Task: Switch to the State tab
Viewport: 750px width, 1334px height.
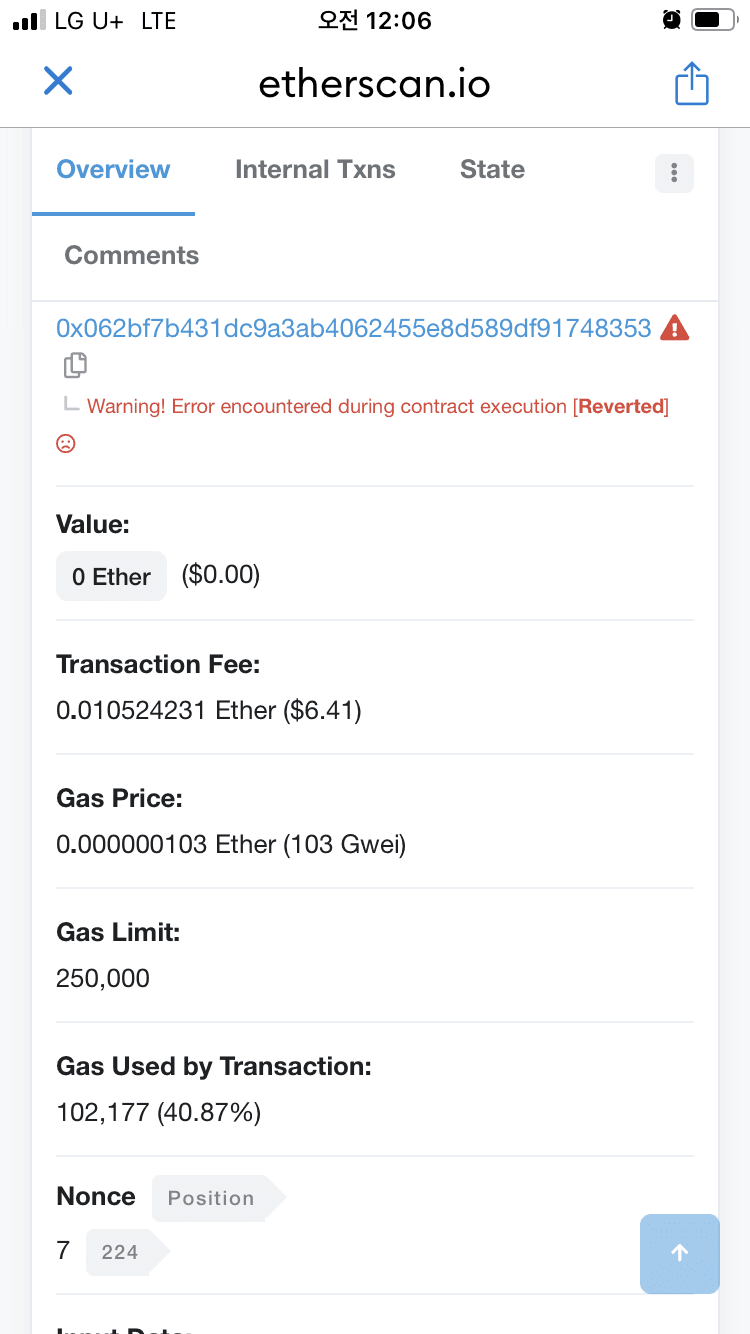Action: tap(492, 170)
